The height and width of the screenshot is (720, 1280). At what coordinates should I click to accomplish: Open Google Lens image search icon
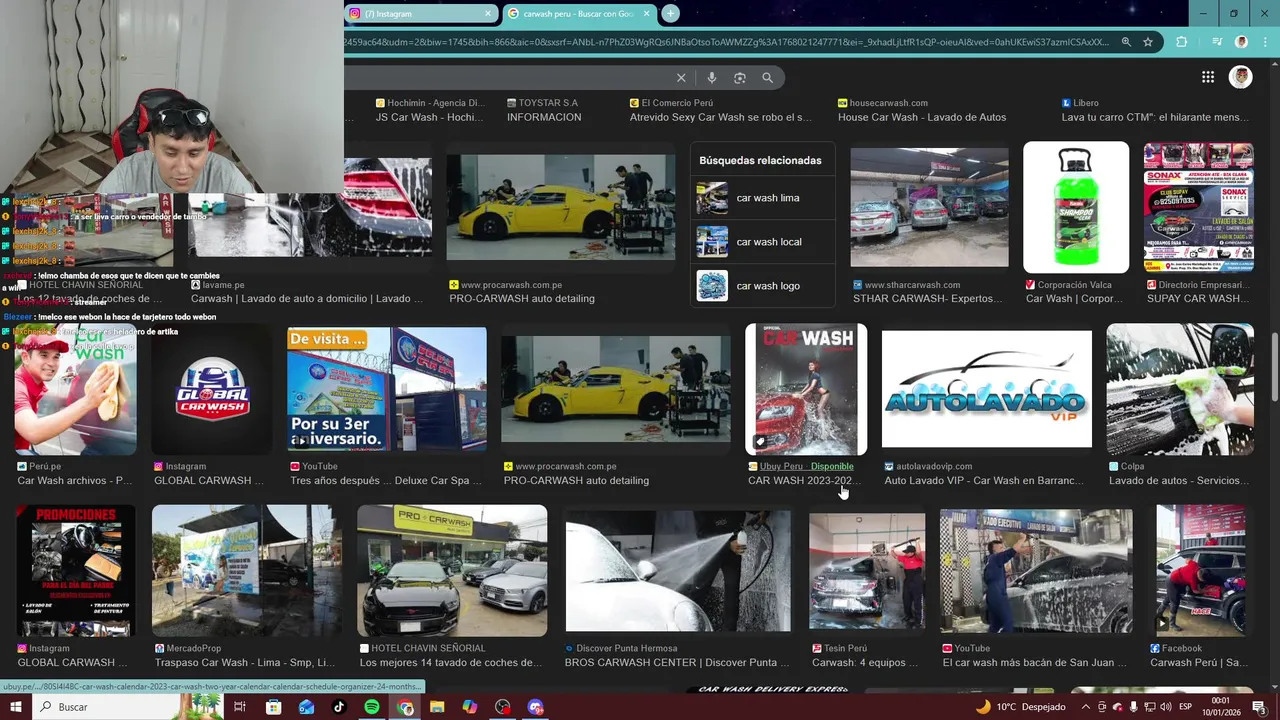click(x=740, y=78)
